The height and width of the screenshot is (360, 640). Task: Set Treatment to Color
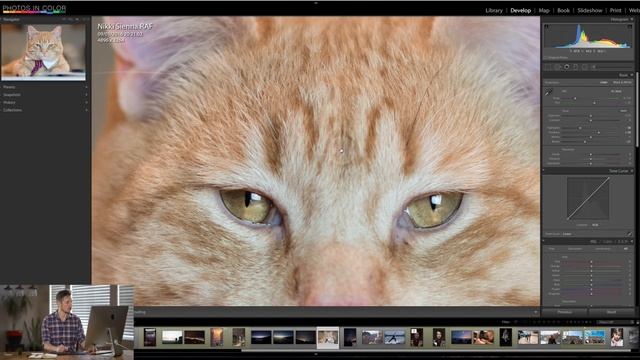pos(604,82)
